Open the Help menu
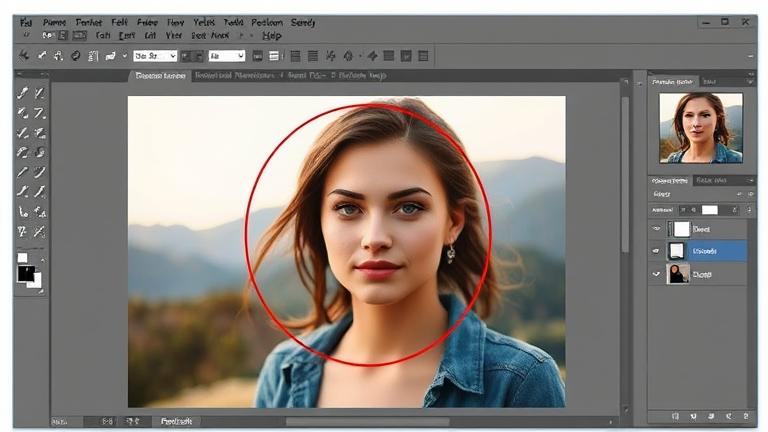The image size is (768, 432). (x=272, y=36)
